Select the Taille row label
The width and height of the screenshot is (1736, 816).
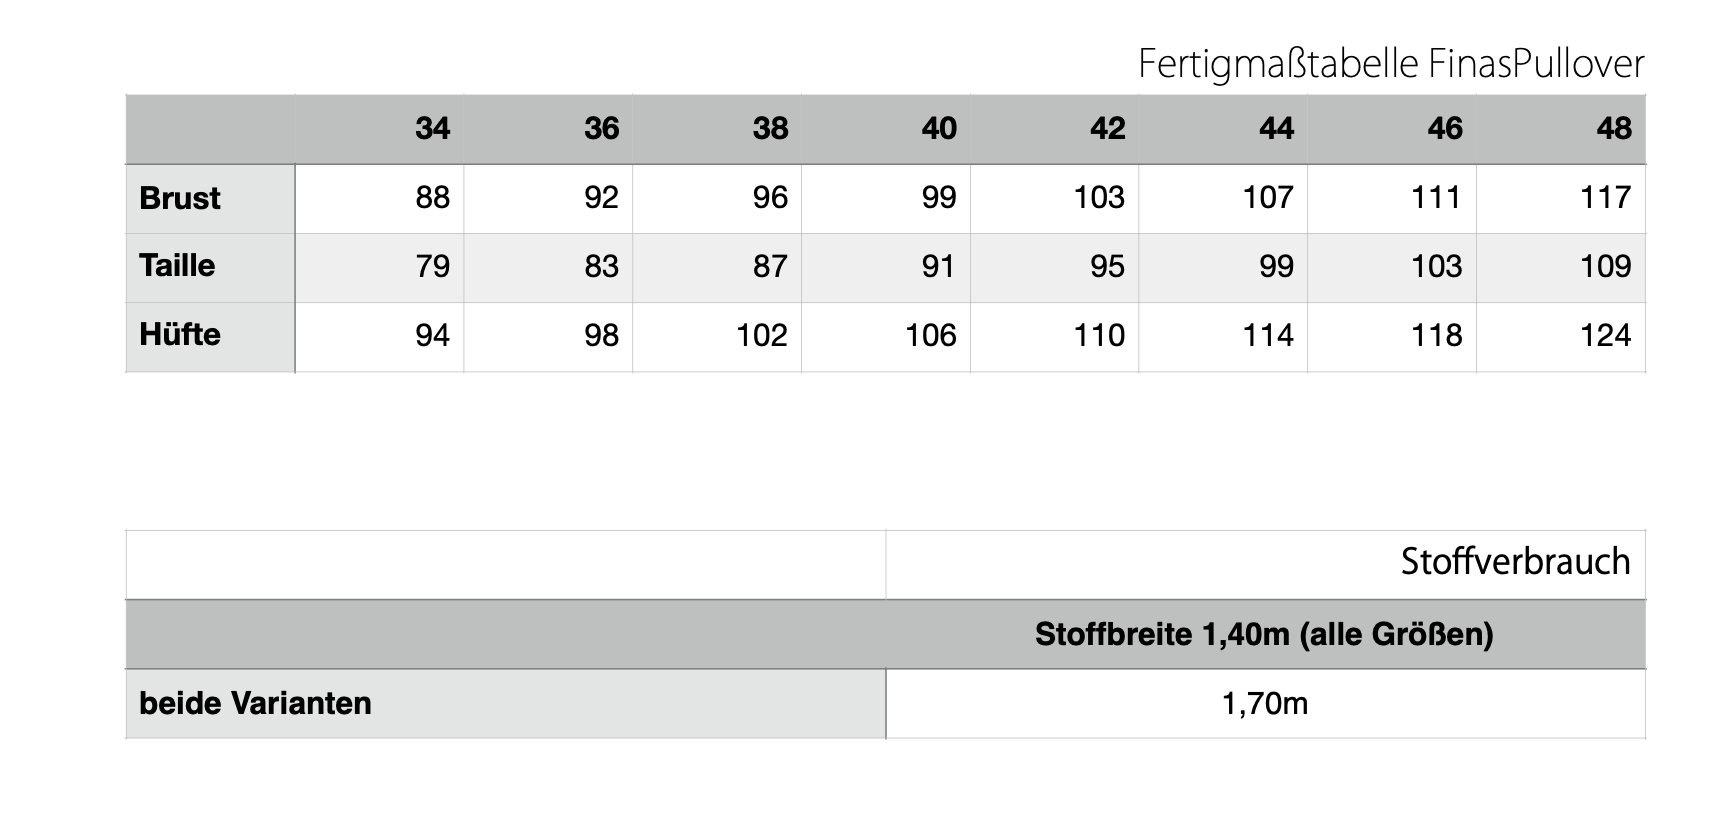177,266
